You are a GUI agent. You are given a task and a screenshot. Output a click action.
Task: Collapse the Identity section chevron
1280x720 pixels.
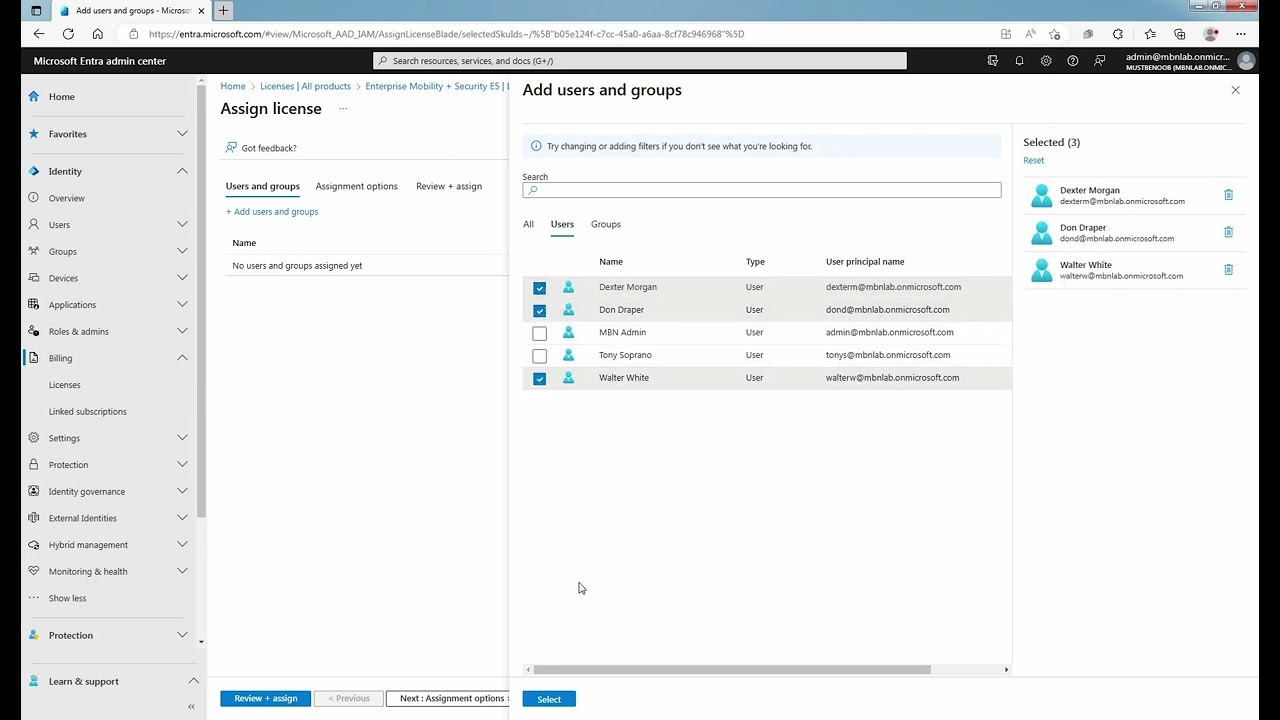pos(182,171)
